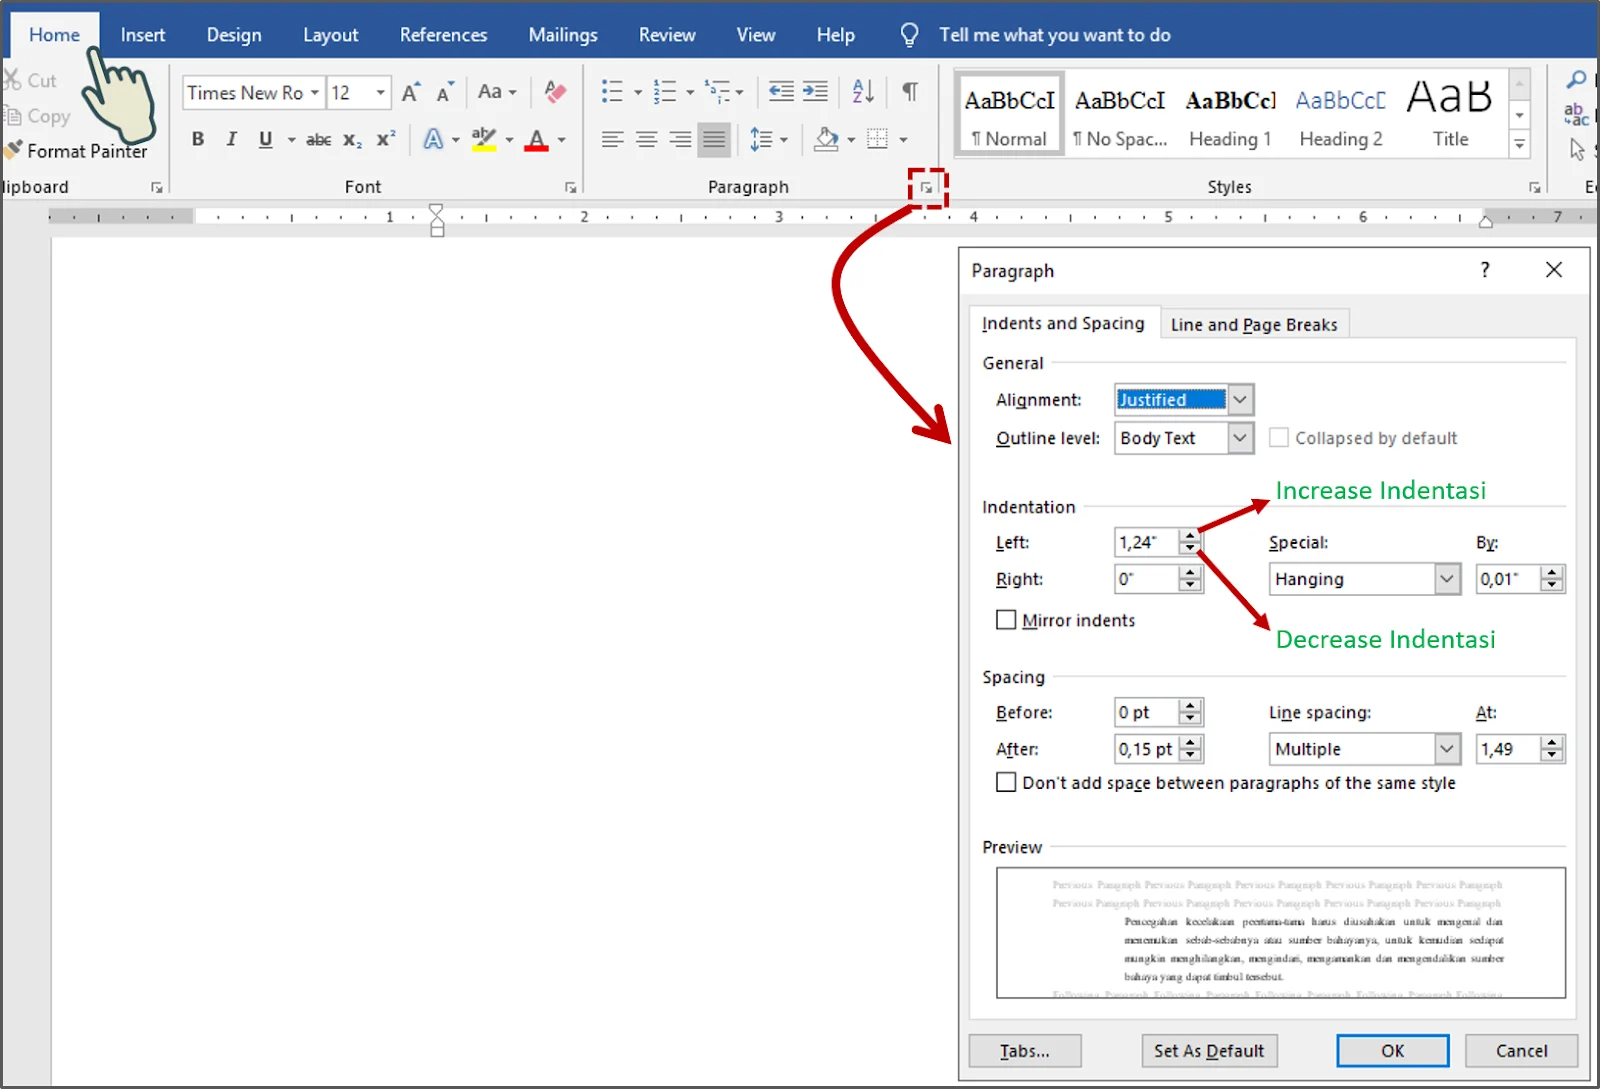Click the Increase Indent ribbon icon

(815, 92)
